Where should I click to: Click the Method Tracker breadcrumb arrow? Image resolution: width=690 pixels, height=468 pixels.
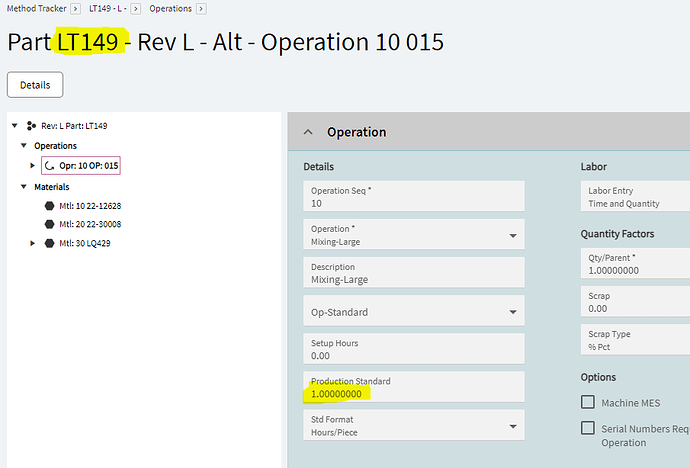tap(75, 9)
